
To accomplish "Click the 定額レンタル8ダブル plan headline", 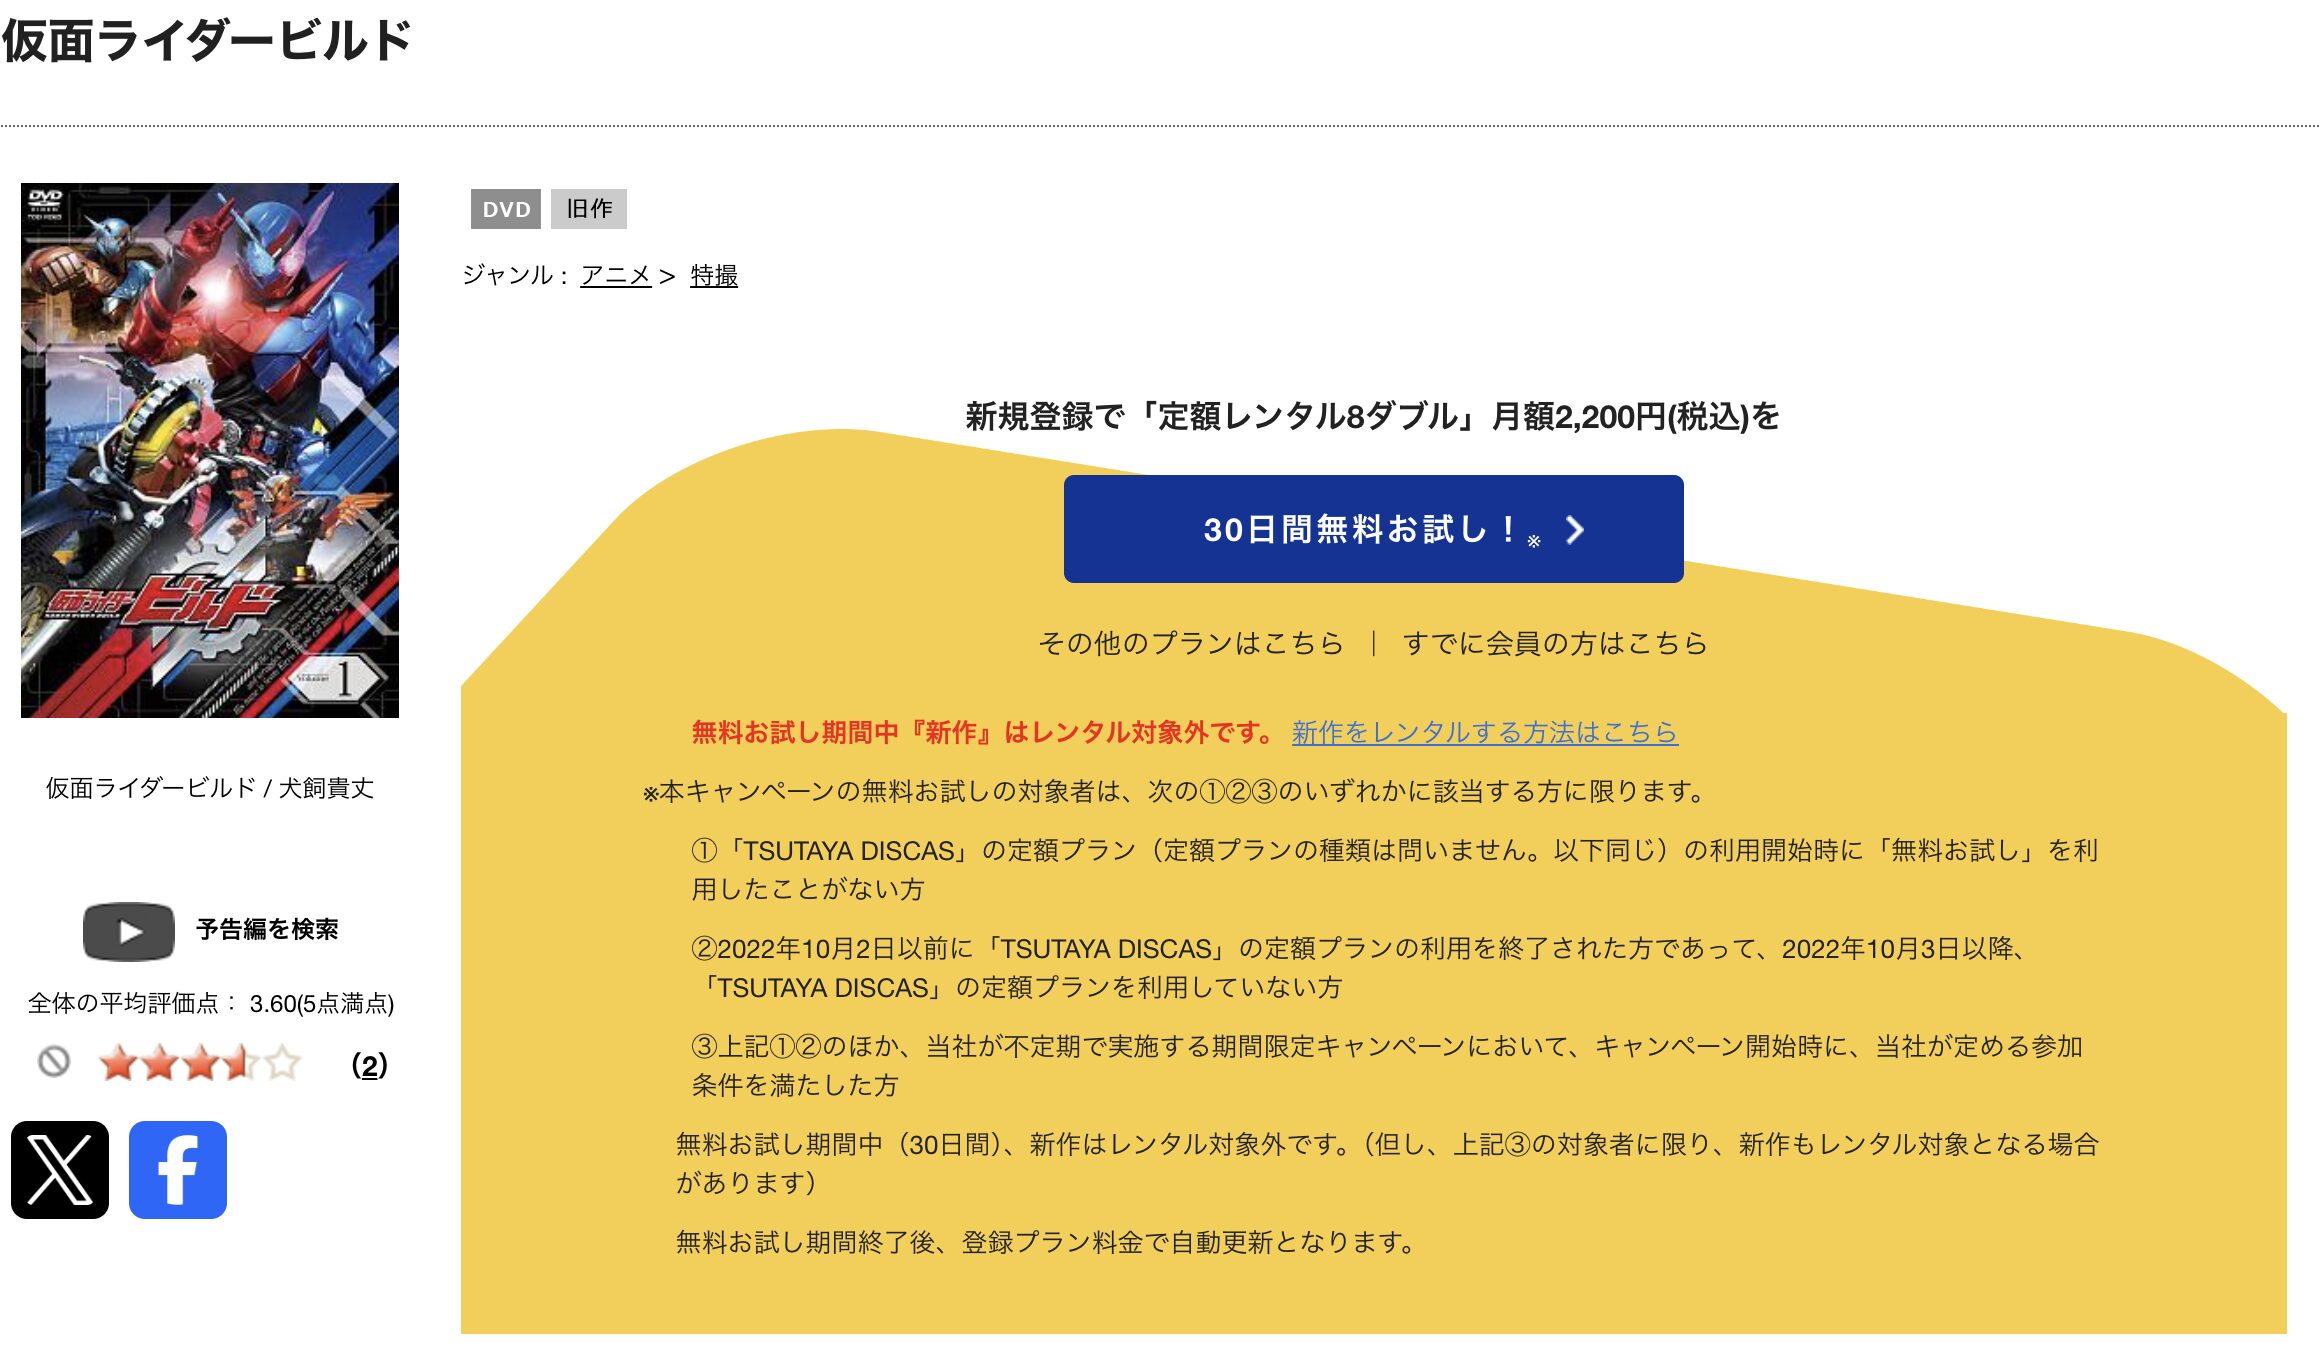I will pyautogui.click(x=1372, y=416).
